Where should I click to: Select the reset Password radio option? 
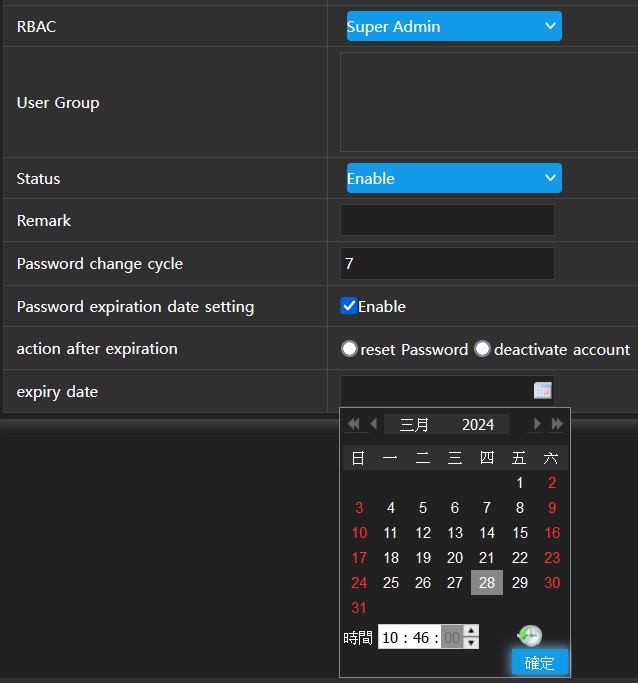(x=349, y=349)
